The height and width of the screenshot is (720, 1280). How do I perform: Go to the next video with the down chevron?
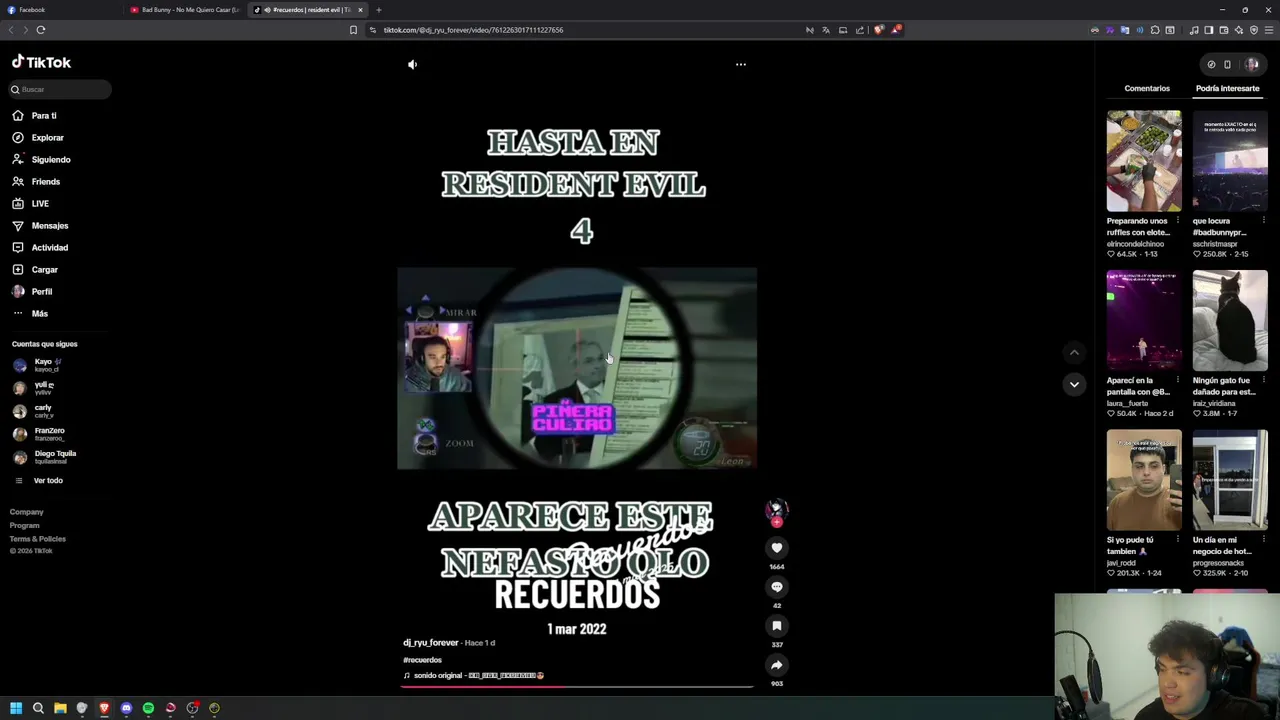1074,384
